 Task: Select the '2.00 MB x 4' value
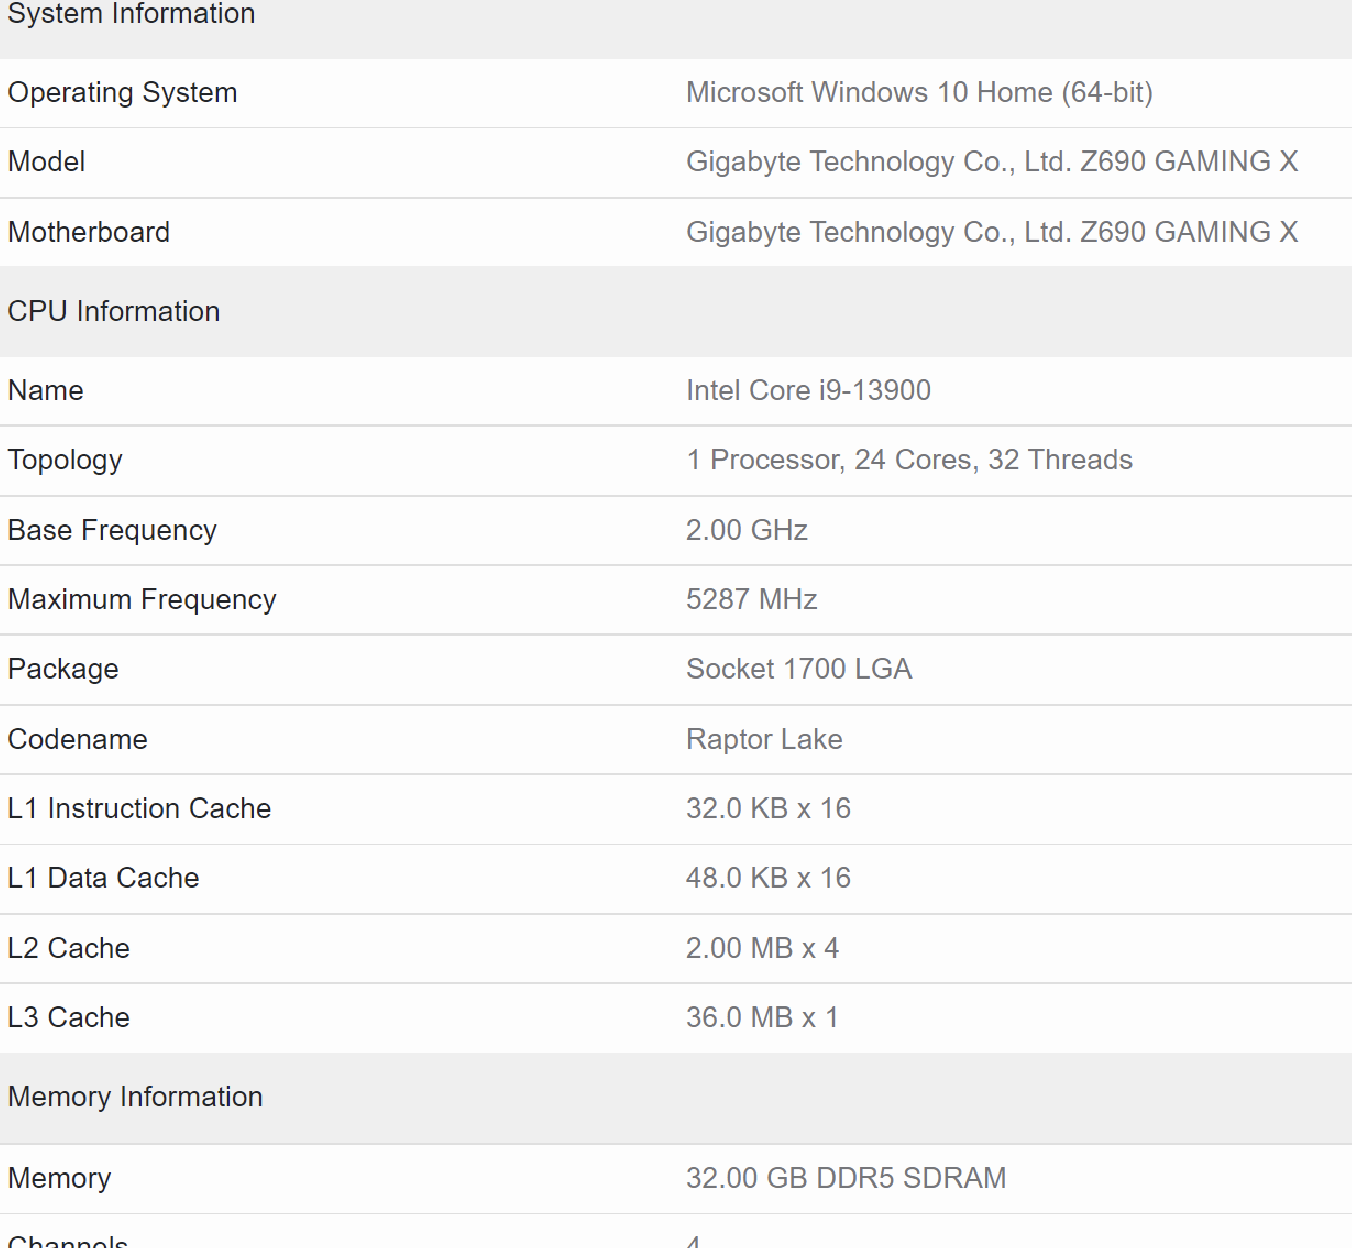pyautogui.click(x=762, y=948)
